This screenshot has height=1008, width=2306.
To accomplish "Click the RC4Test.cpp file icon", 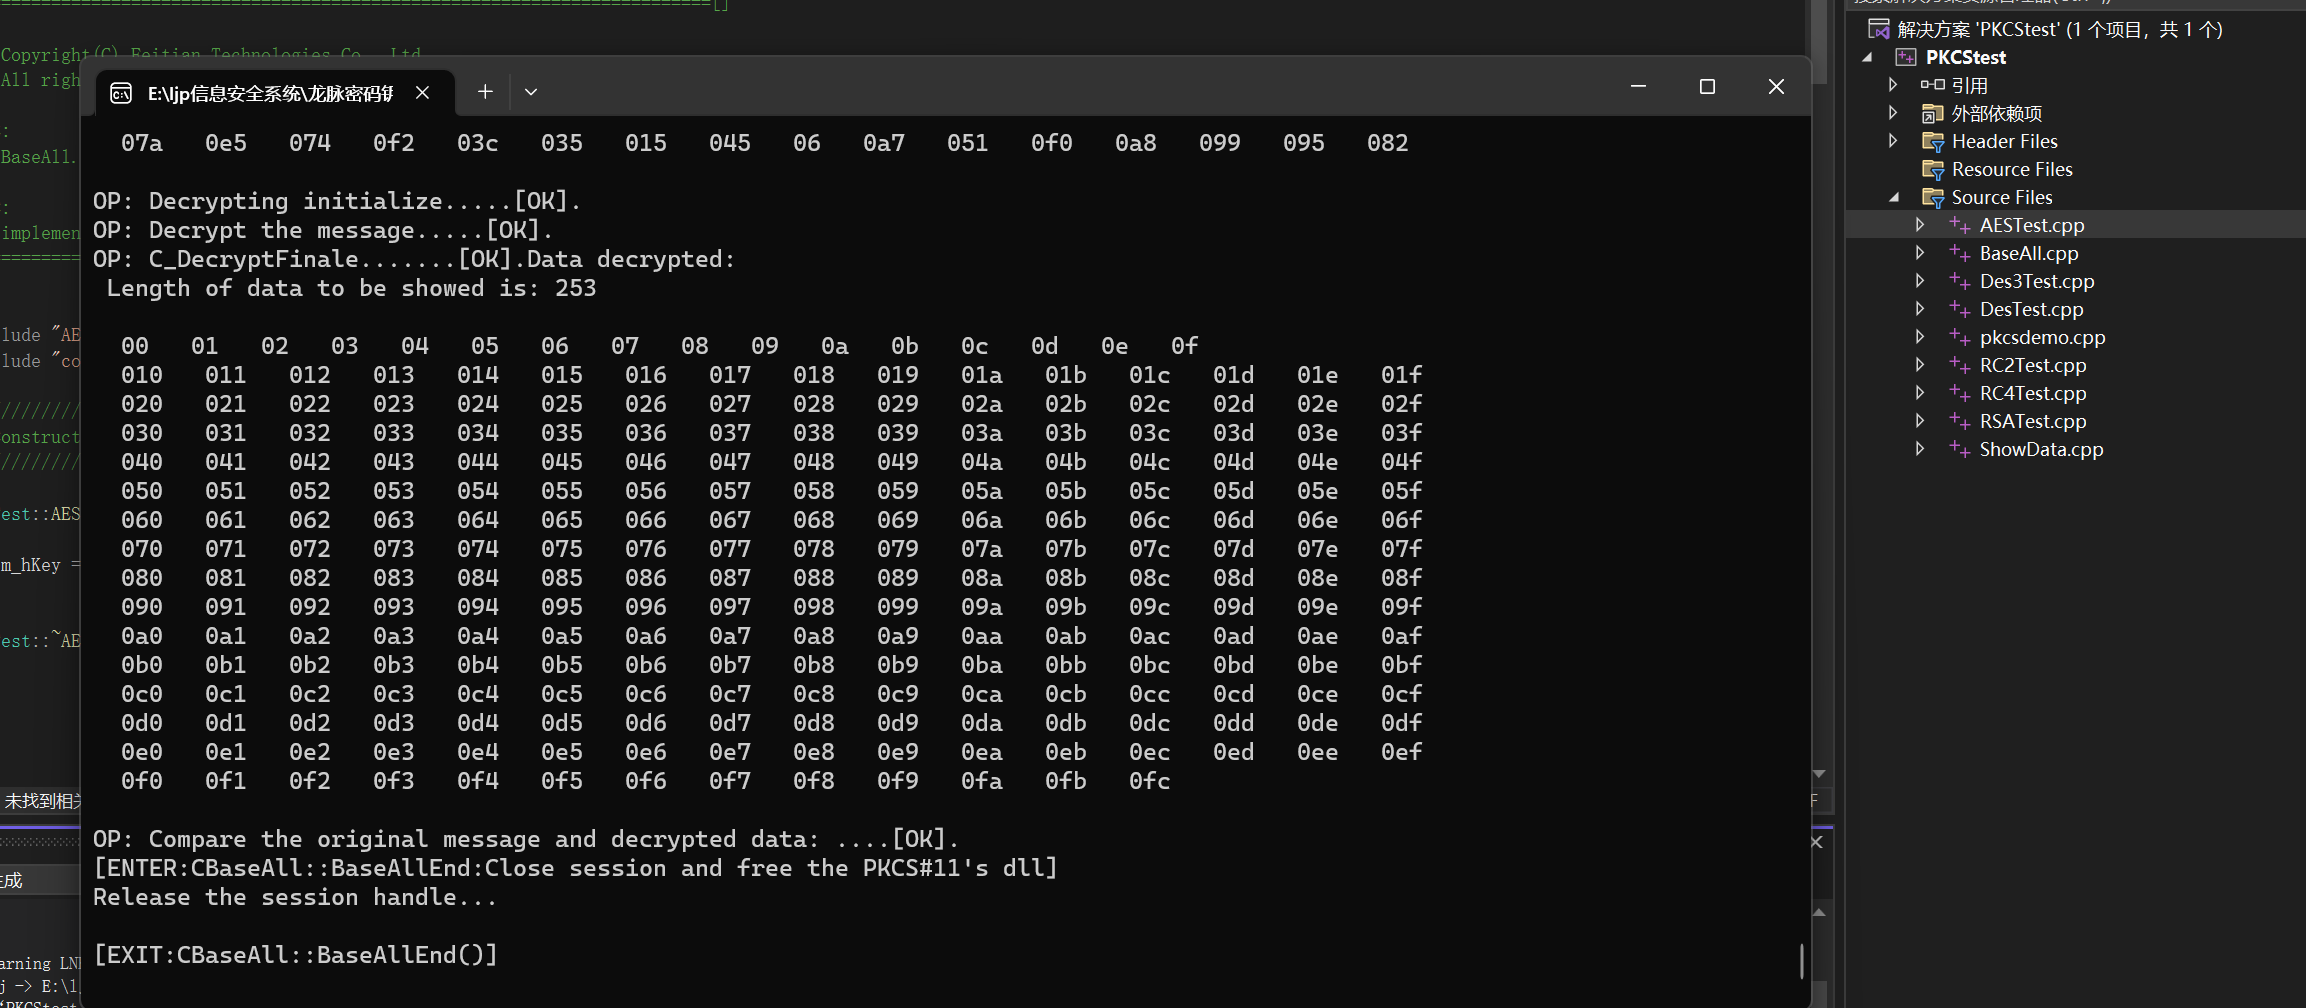I will point(1960,393).
